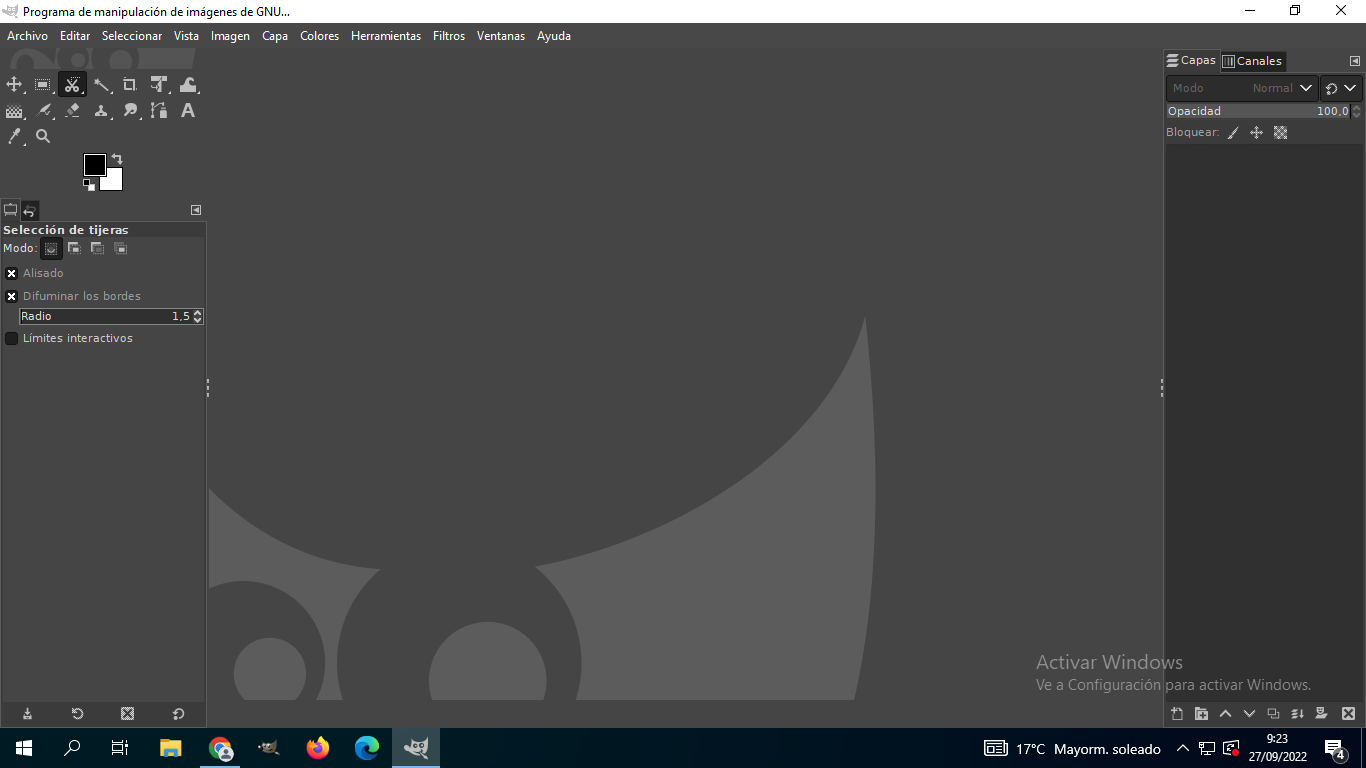Select the Eraser tool
The height and width of the screenshot is (768, 1366).
point(72,111)
